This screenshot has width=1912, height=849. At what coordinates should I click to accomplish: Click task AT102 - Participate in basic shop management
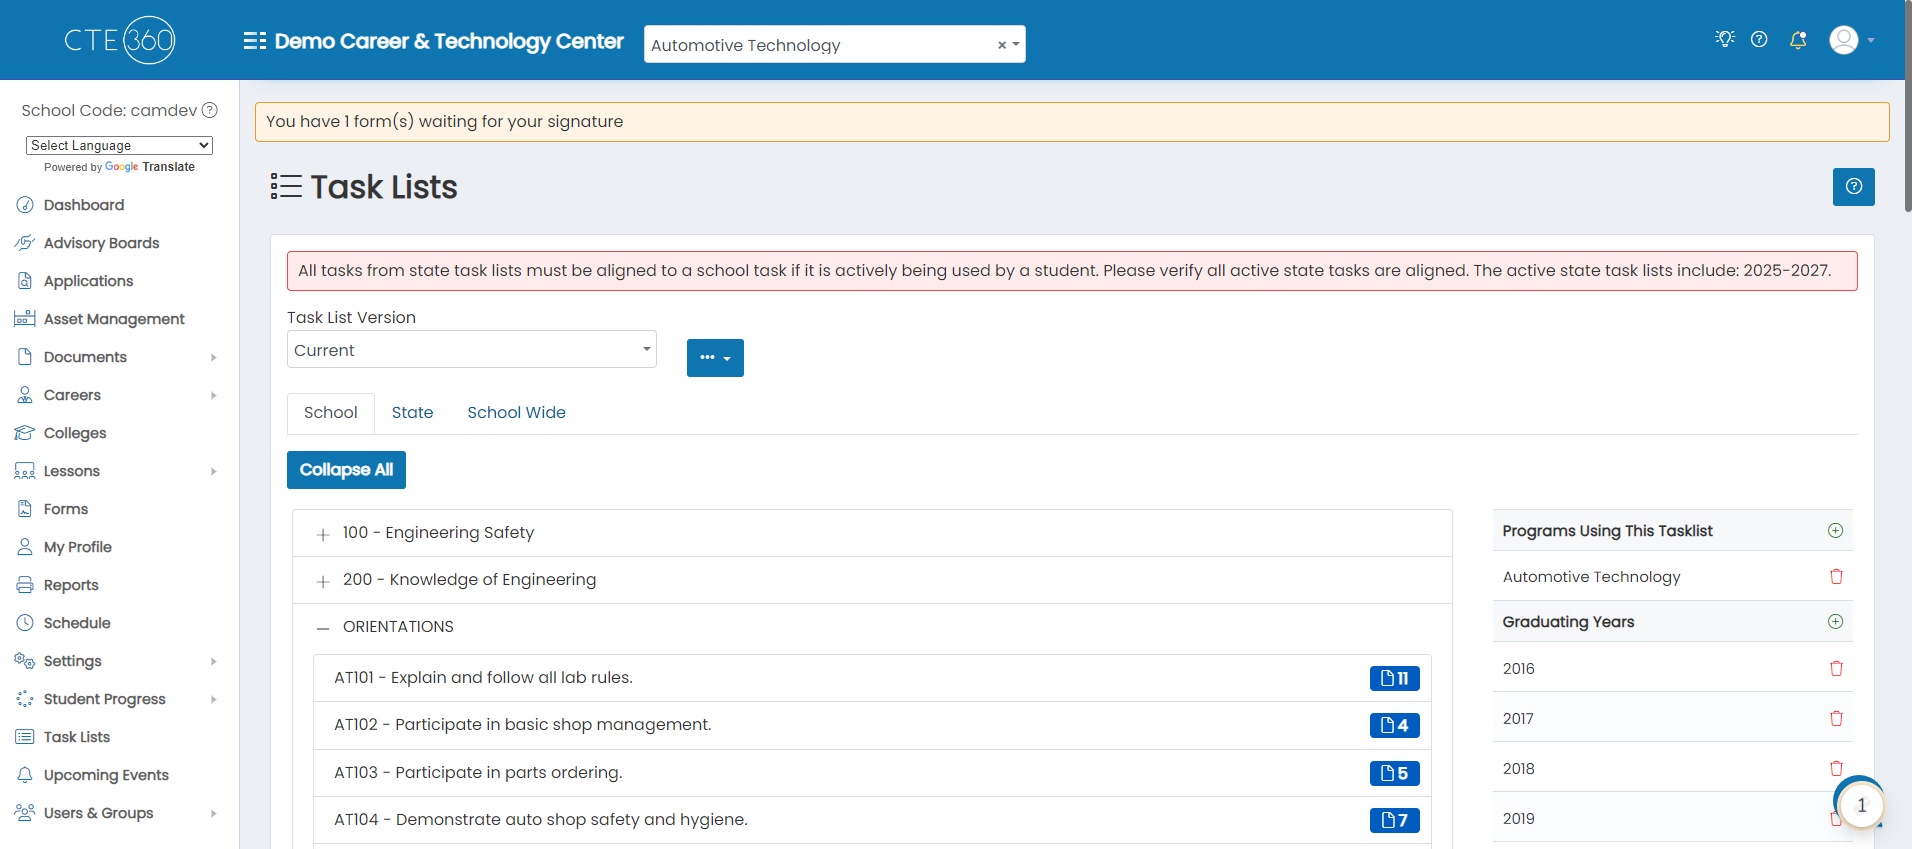pos(523,725)
